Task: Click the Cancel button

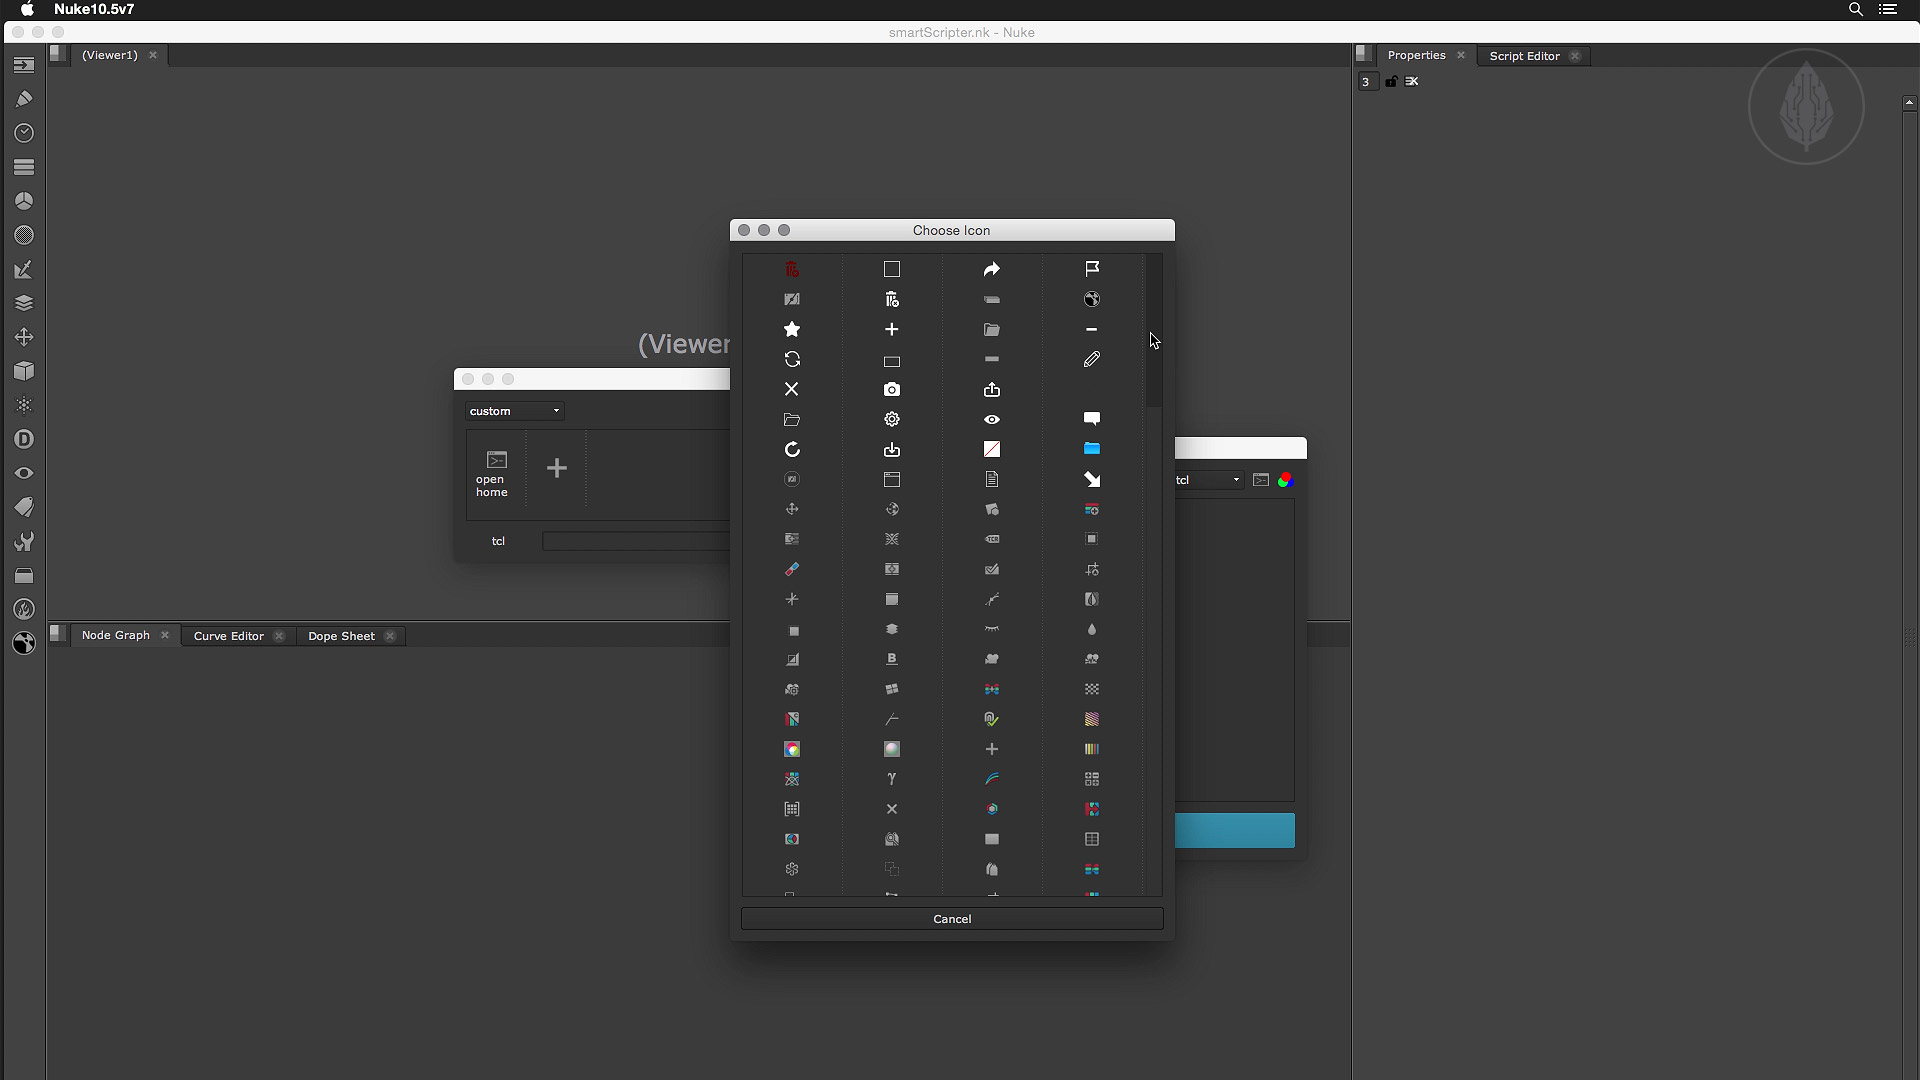Action: [952, 919]
